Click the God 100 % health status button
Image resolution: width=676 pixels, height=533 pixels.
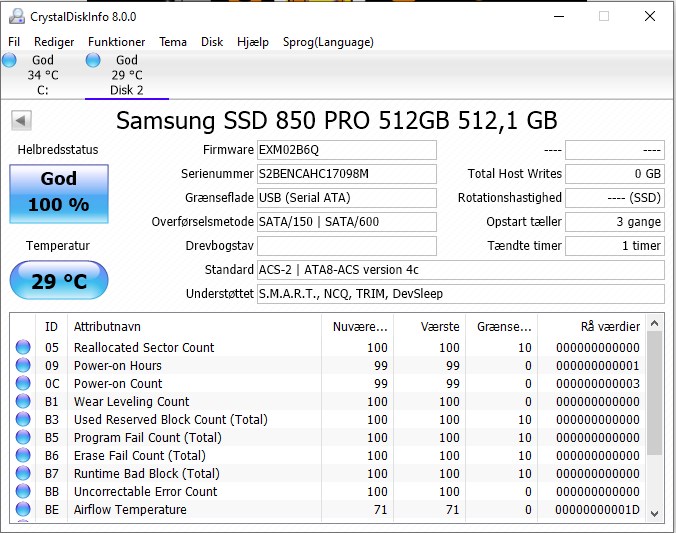pyautogui.click(x=59, y=194)
